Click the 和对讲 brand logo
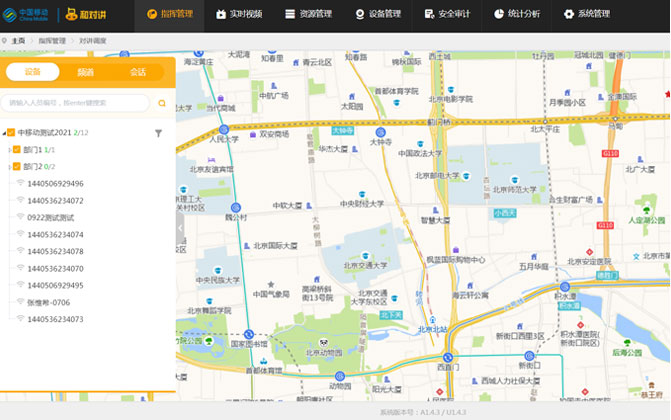This screenshot has height=420, width=671. point(86,15)
